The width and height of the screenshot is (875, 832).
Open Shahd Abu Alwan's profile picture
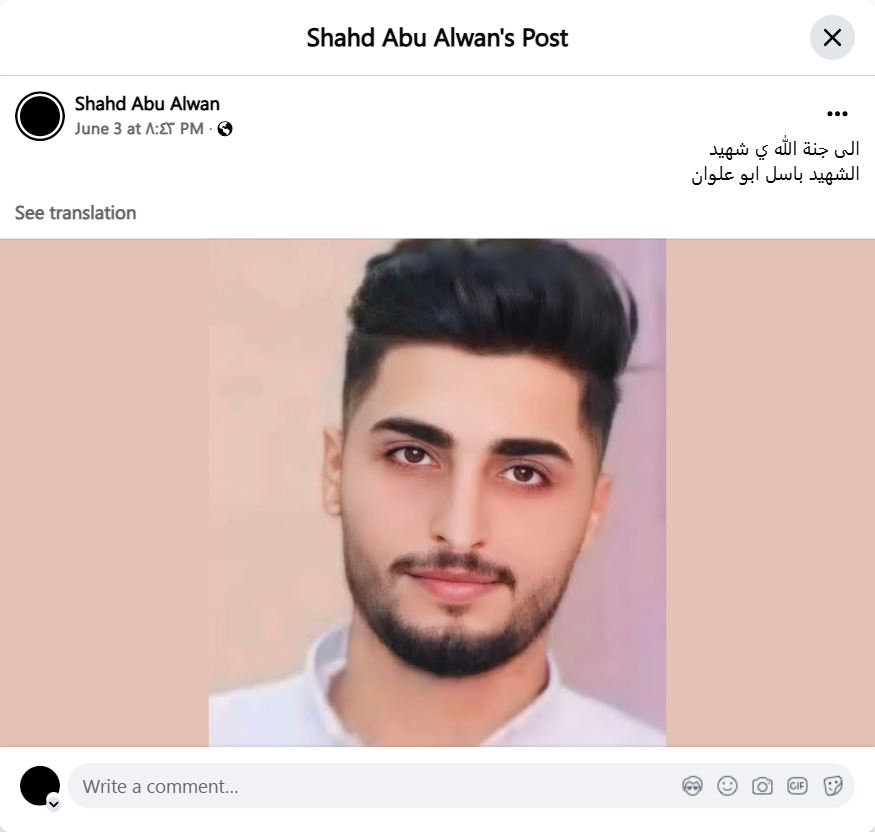[40, 116]
